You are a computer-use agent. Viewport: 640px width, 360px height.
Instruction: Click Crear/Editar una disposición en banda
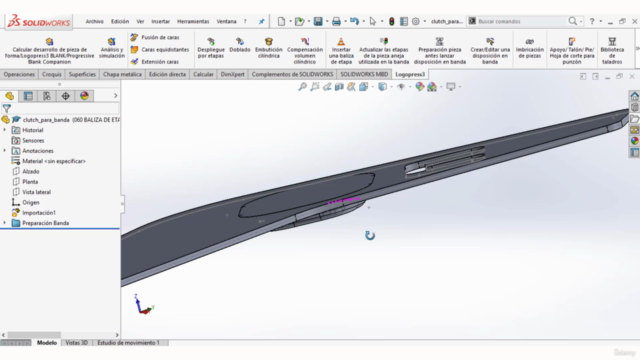(490, 51)
